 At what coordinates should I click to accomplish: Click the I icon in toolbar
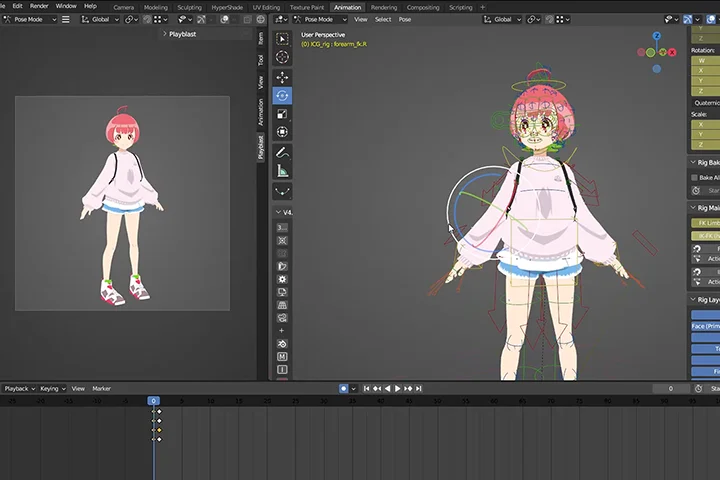point(282,369)
